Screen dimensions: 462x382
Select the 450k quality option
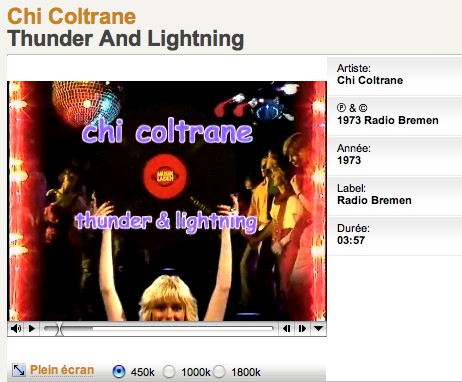tap(119, 371)
